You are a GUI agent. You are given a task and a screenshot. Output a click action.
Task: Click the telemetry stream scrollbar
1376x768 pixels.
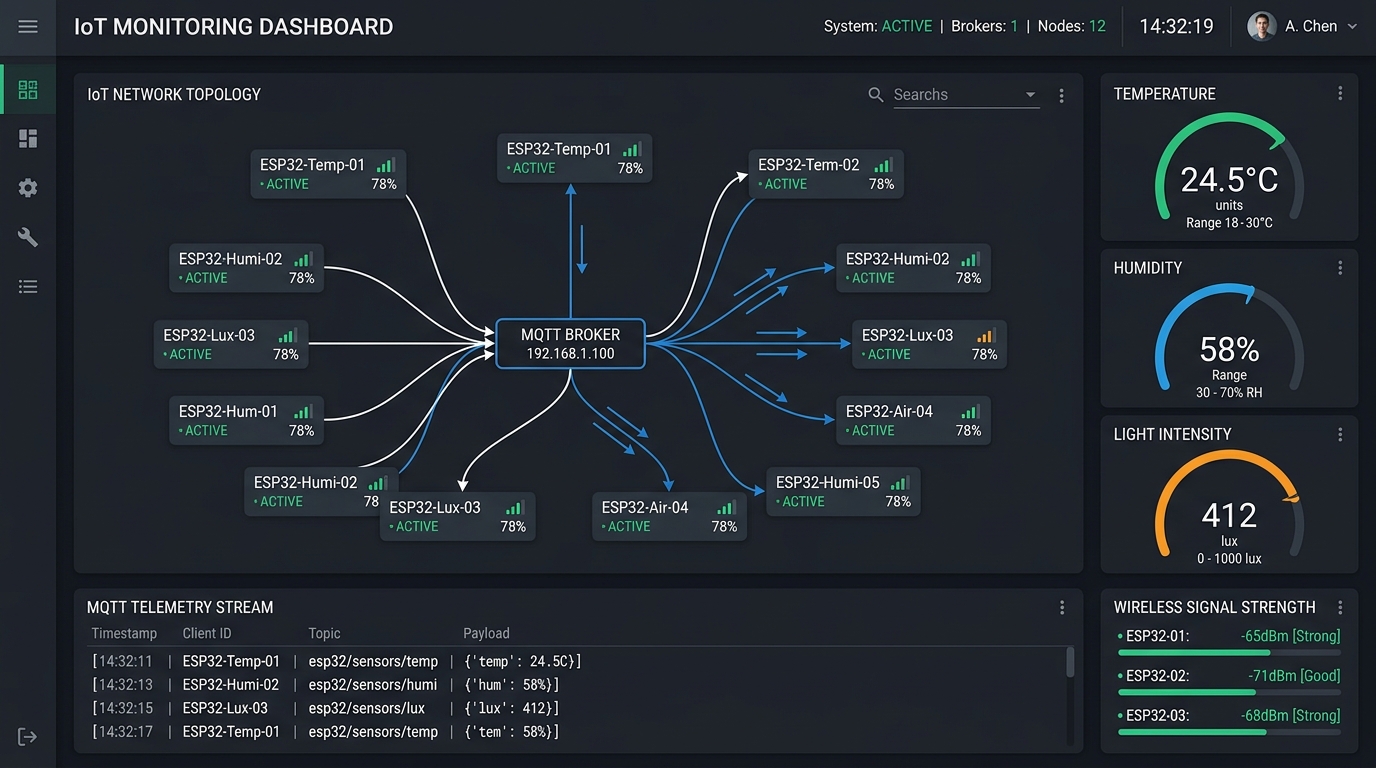click(x=1070, y=662)
